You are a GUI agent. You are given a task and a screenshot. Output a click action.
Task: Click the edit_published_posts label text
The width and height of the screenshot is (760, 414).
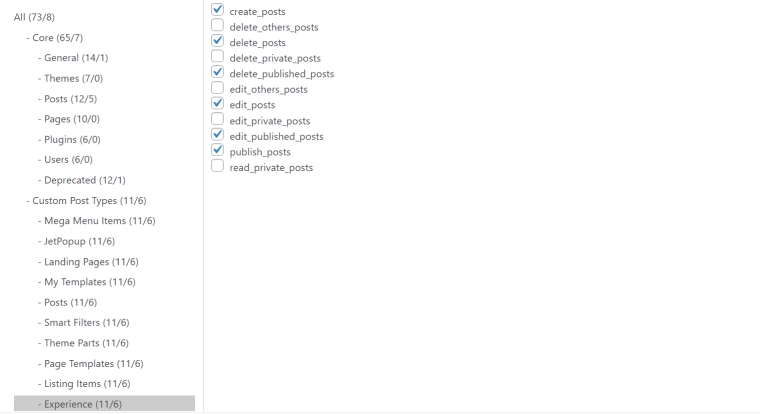pos(276,136)
